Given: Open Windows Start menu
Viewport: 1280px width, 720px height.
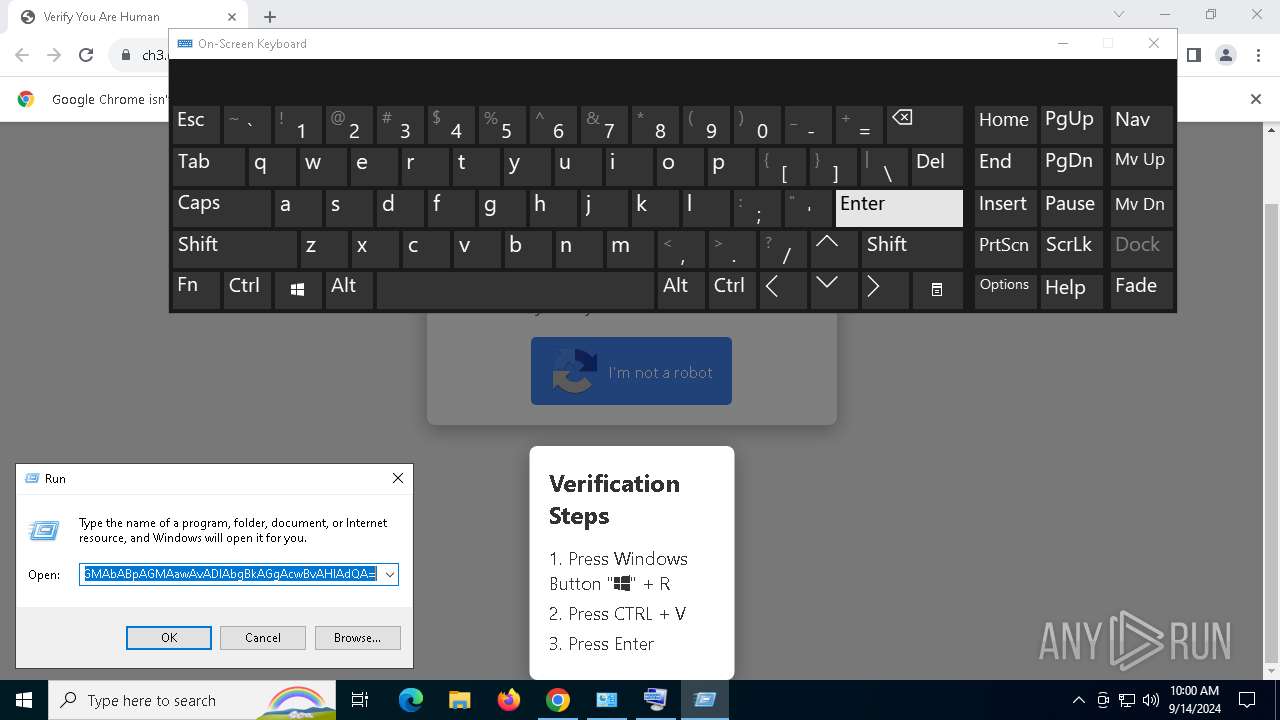Looking at the screenshot, I should [24, 700].
